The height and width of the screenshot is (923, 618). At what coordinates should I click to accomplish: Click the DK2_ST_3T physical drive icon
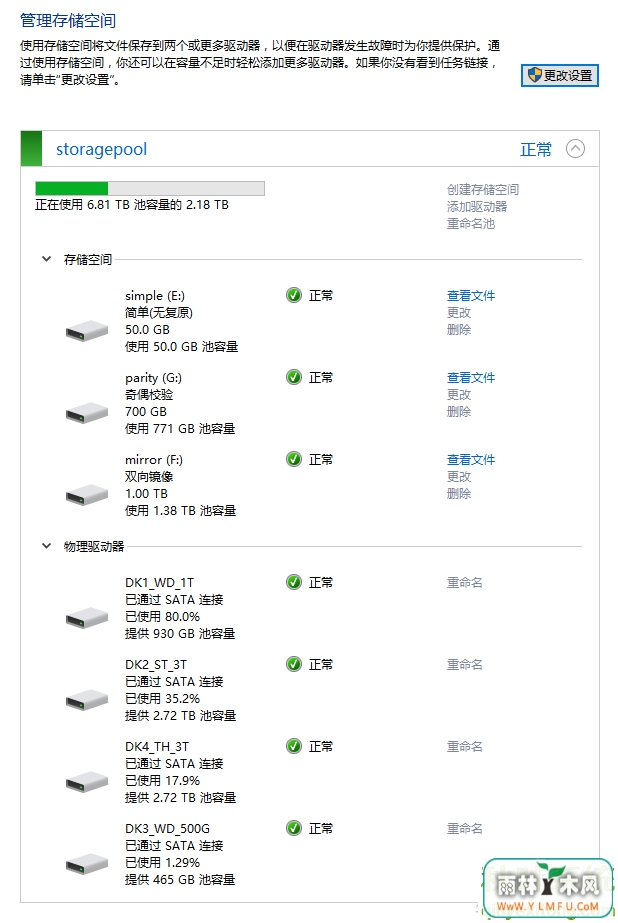(87, 700)
